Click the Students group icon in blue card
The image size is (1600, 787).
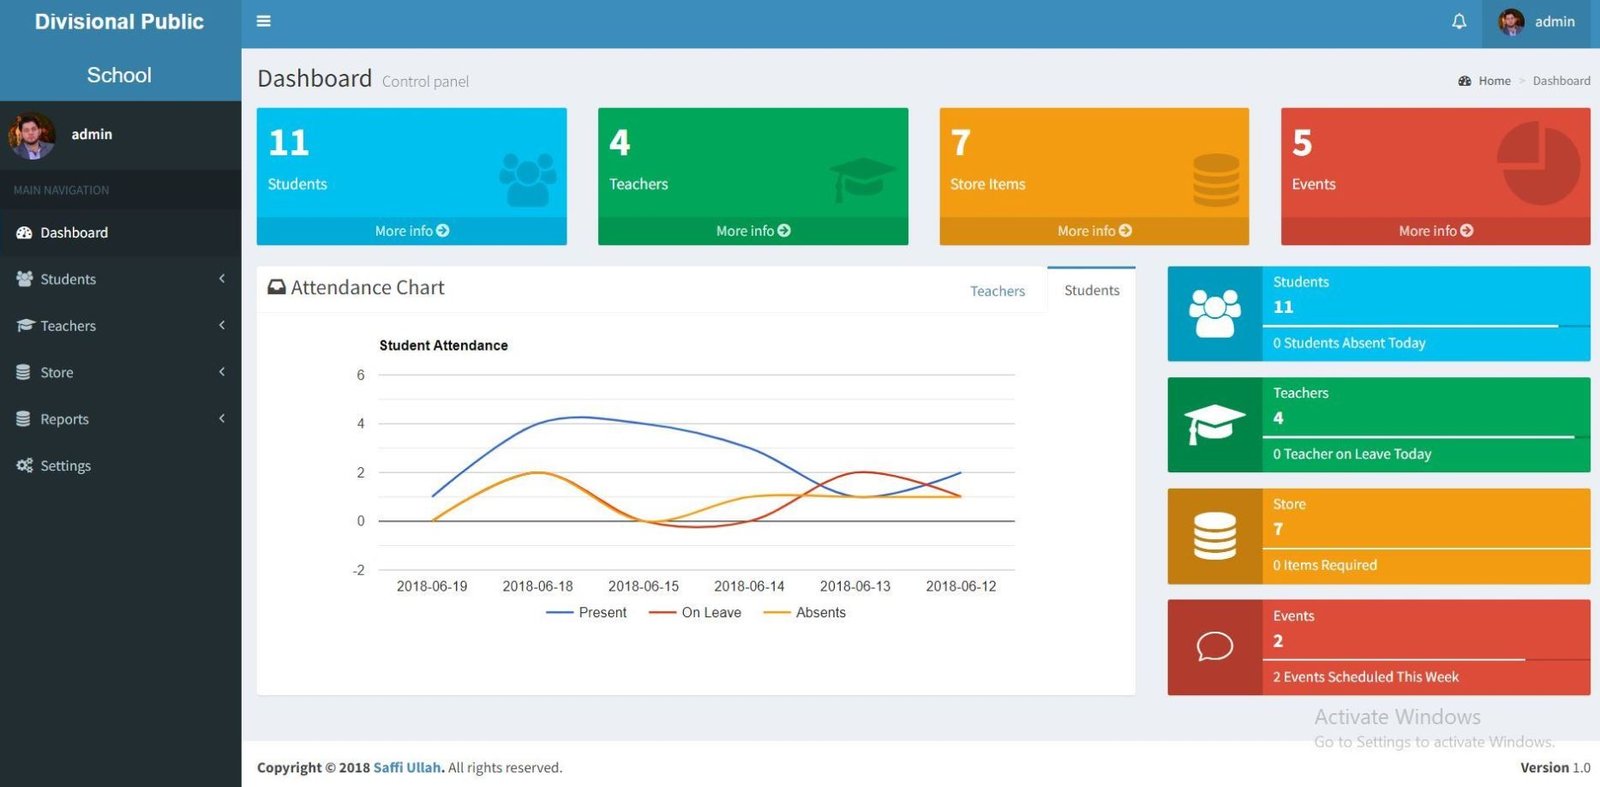coord(527,179)
